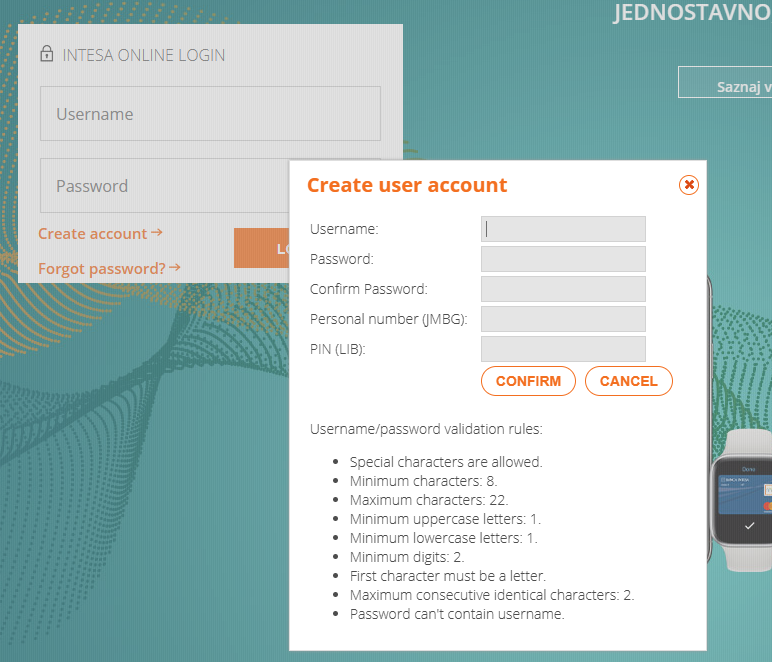Focus the Personal number (JMBG) field

click(x=563, y=319)
